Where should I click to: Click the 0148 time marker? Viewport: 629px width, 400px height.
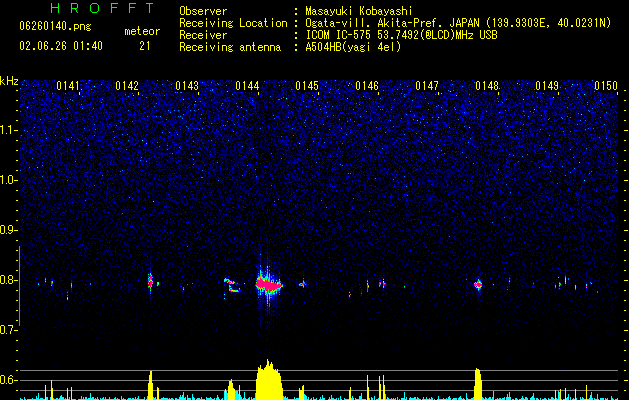point(487,86)
